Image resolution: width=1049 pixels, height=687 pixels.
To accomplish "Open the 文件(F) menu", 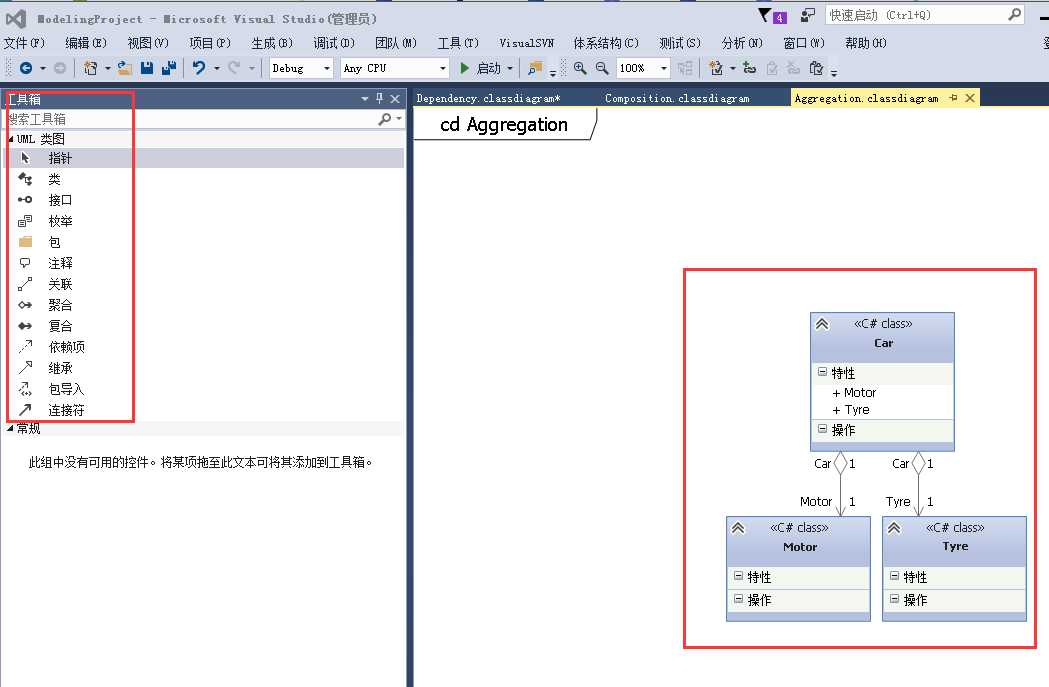I will point(24,43).
